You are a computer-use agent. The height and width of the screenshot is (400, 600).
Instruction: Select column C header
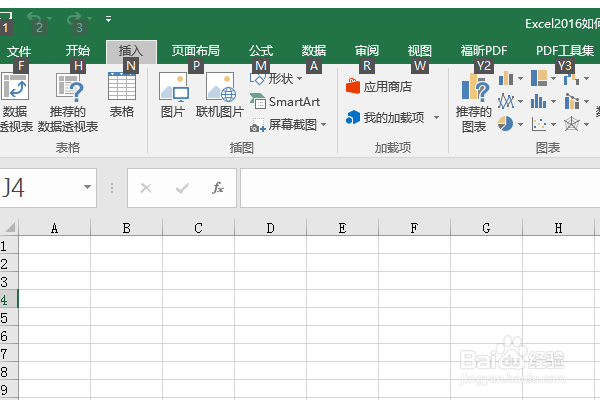(198, 228)
